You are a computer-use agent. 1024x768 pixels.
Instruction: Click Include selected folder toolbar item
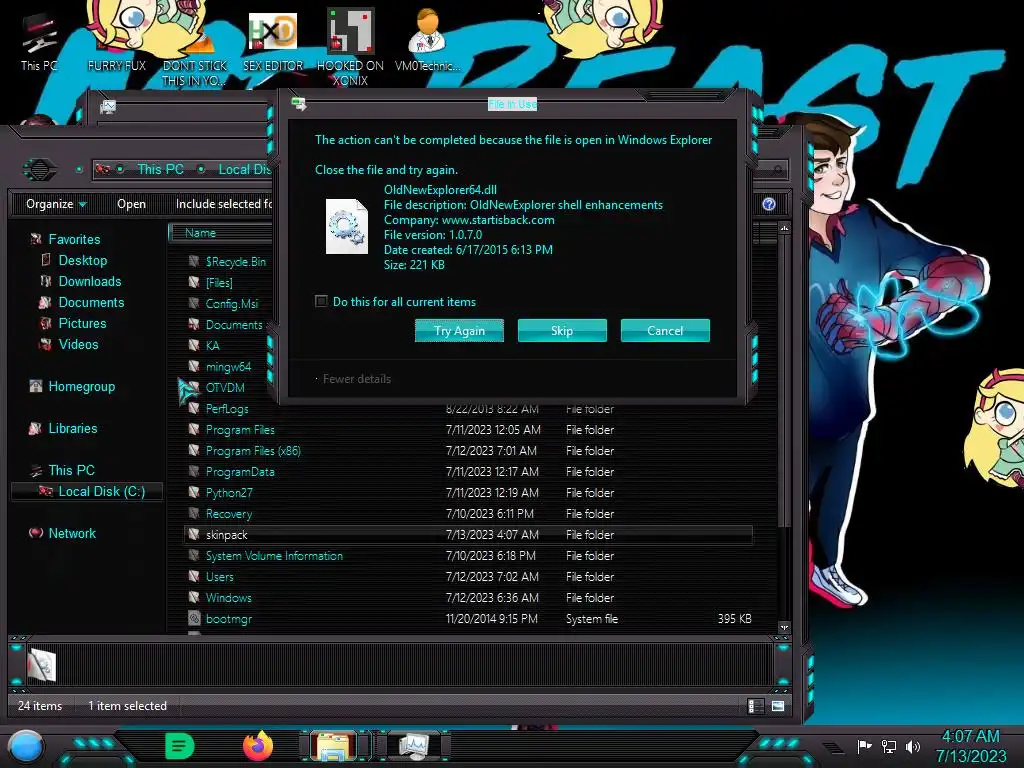(224, 204)
